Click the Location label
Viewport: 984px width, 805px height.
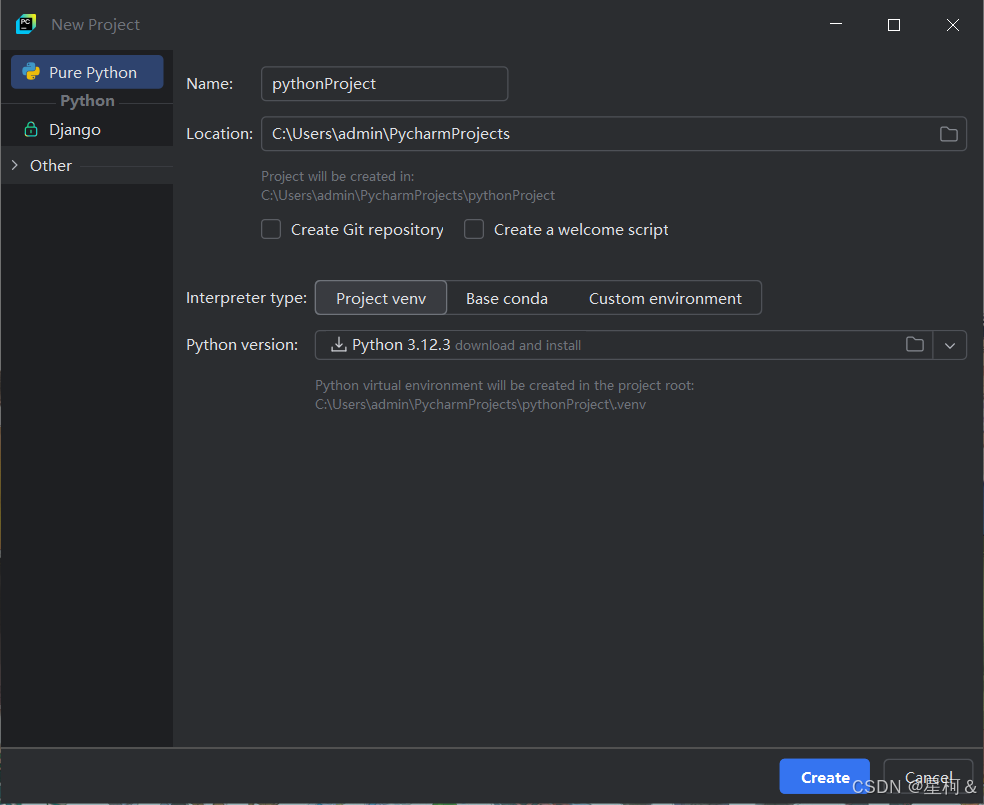coord(219,134)
